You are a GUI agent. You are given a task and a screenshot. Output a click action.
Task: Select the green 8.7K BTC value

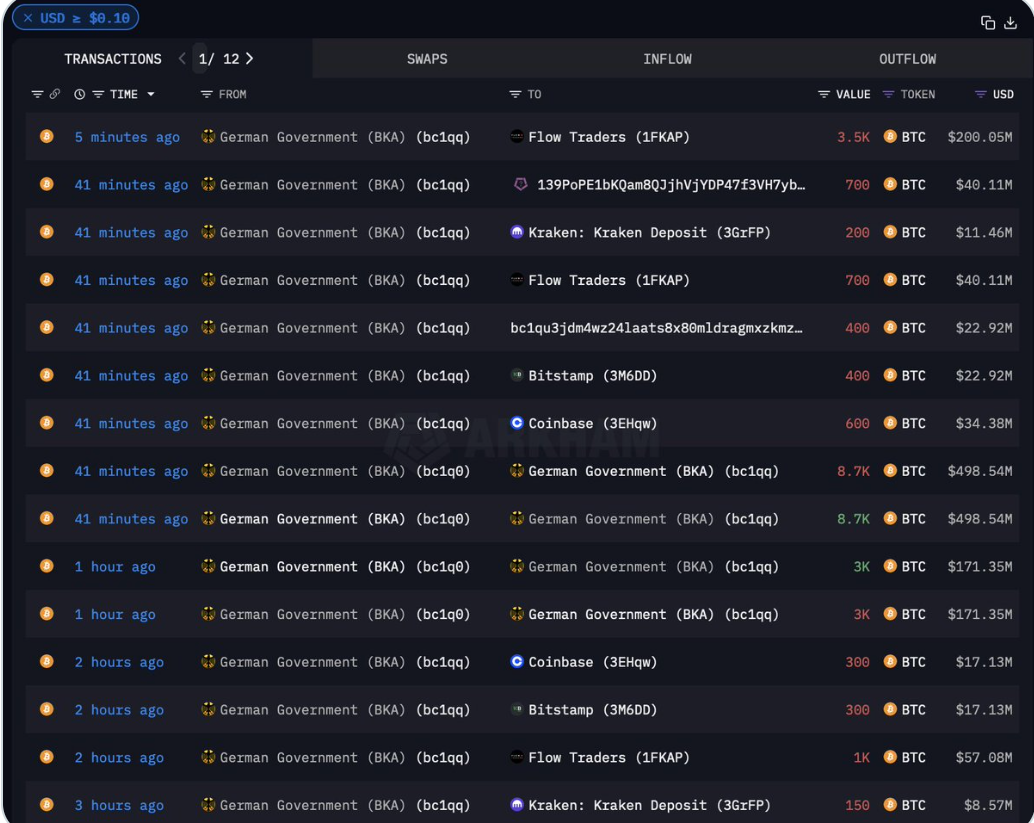coord(853,519)
